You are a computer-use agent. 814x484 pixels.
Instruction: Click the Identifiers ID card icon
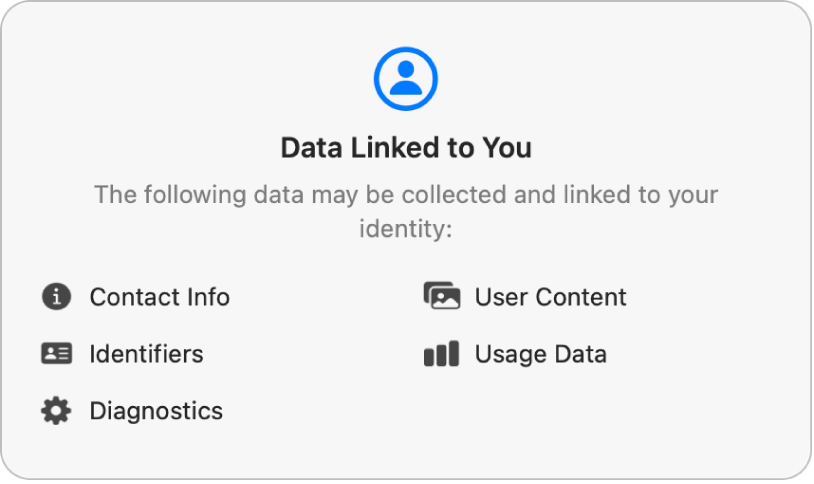tap(56, 354)
